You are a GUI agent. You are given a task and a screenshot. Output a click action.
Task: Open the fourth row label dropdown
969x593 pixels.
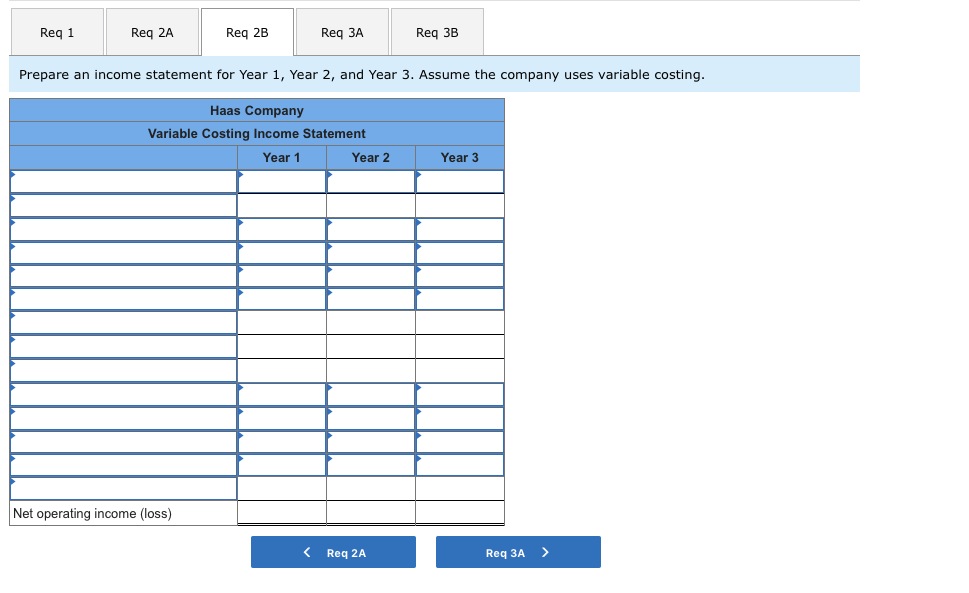coord(124,253)
